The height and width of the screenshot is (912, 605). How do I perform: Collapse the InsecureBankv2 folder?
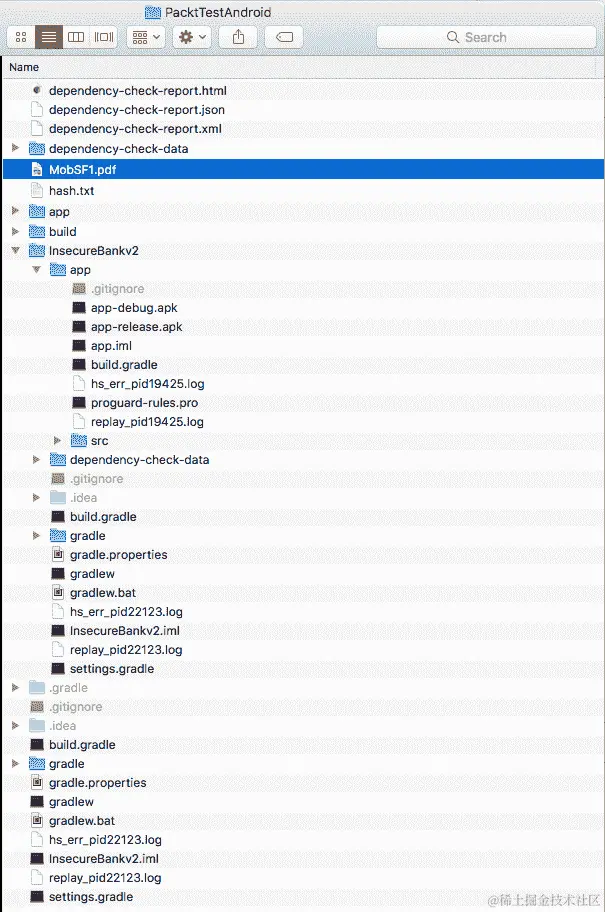[x=16, y=250]
